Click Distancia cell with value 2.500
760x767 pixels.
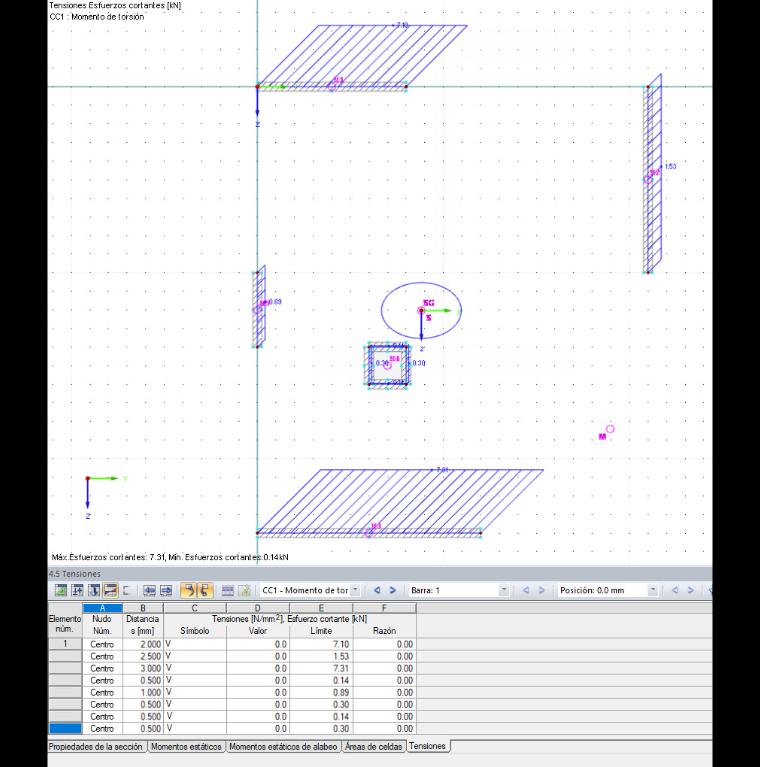[x=143, y=656]
